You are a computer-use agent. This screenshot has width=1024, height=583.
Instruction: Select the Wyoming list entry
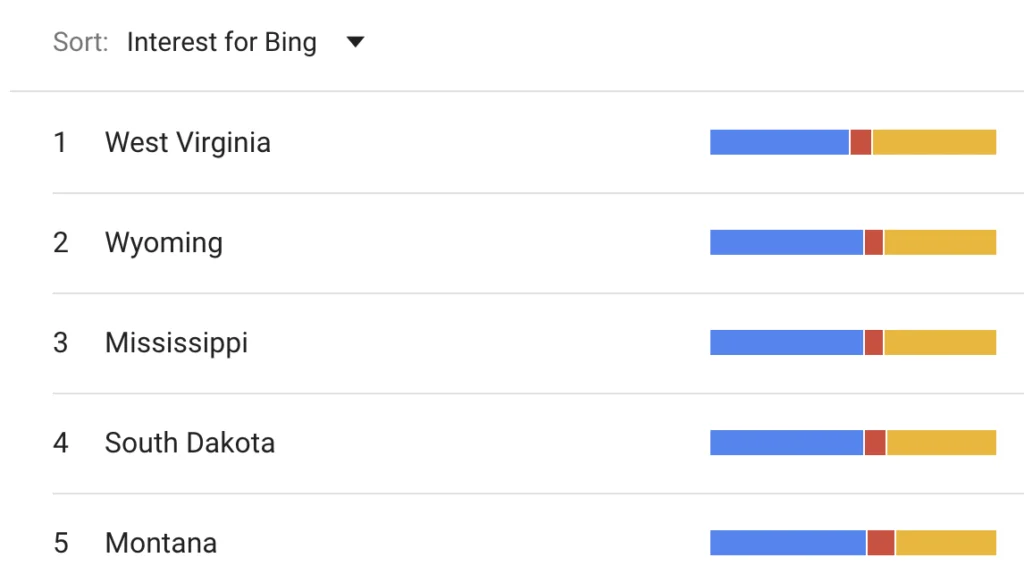pyautogui.click(x=163, y=242)
